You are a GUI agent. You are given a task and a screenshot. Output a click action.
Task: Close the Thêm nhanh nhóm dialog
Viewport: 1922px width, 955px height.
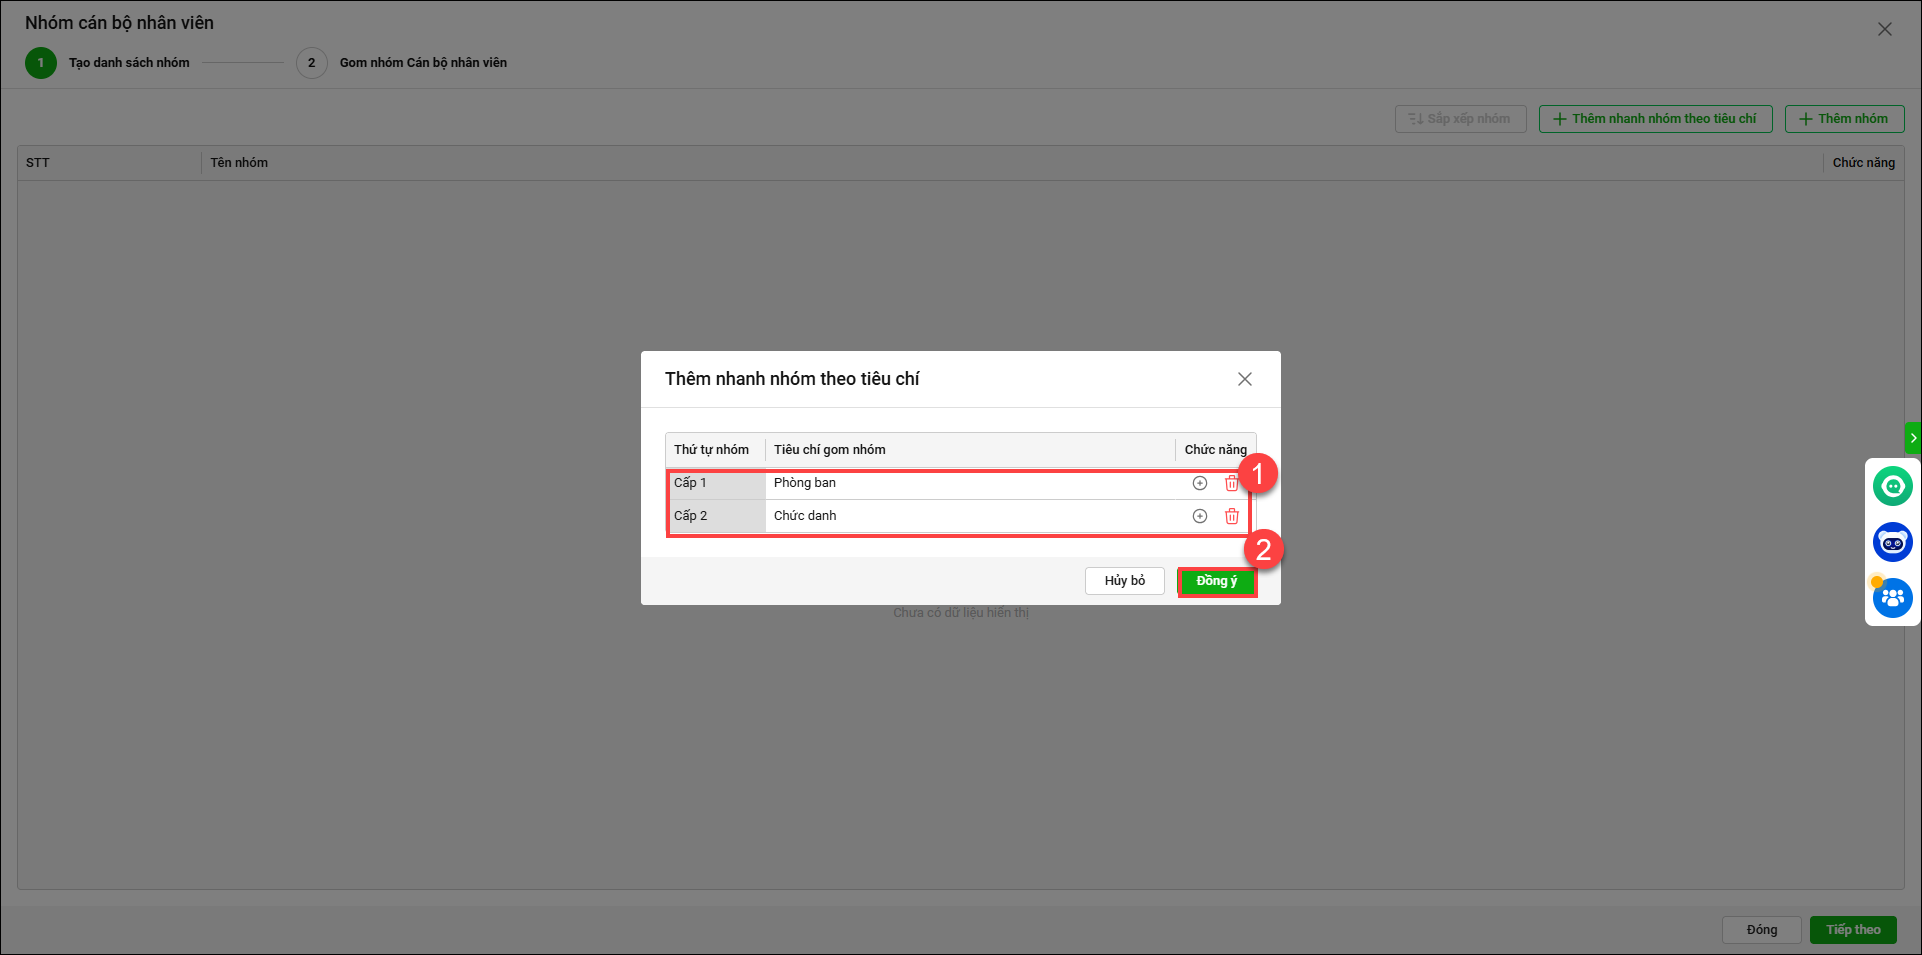[x=1244, y=379]
